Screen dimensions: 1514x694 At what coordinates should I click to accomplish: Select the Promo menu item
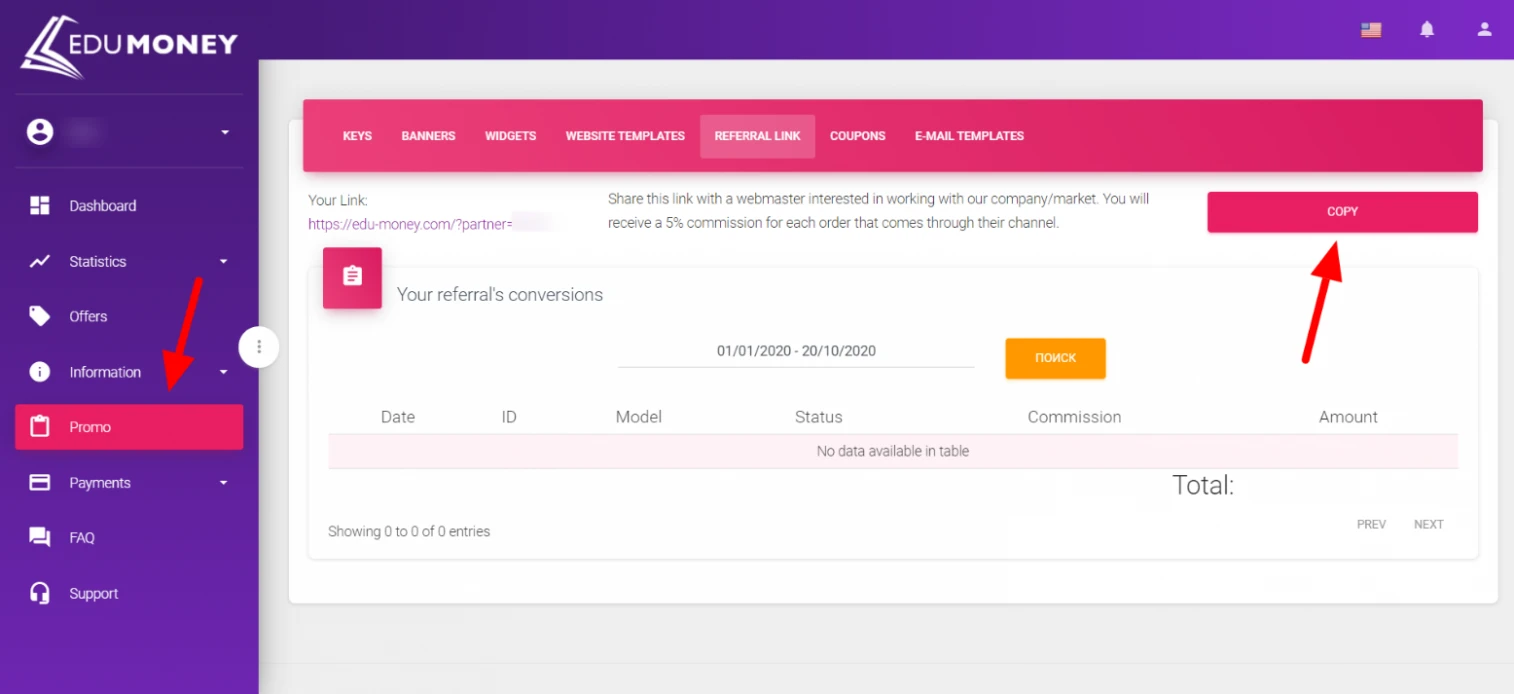click(x=129, y=427)
